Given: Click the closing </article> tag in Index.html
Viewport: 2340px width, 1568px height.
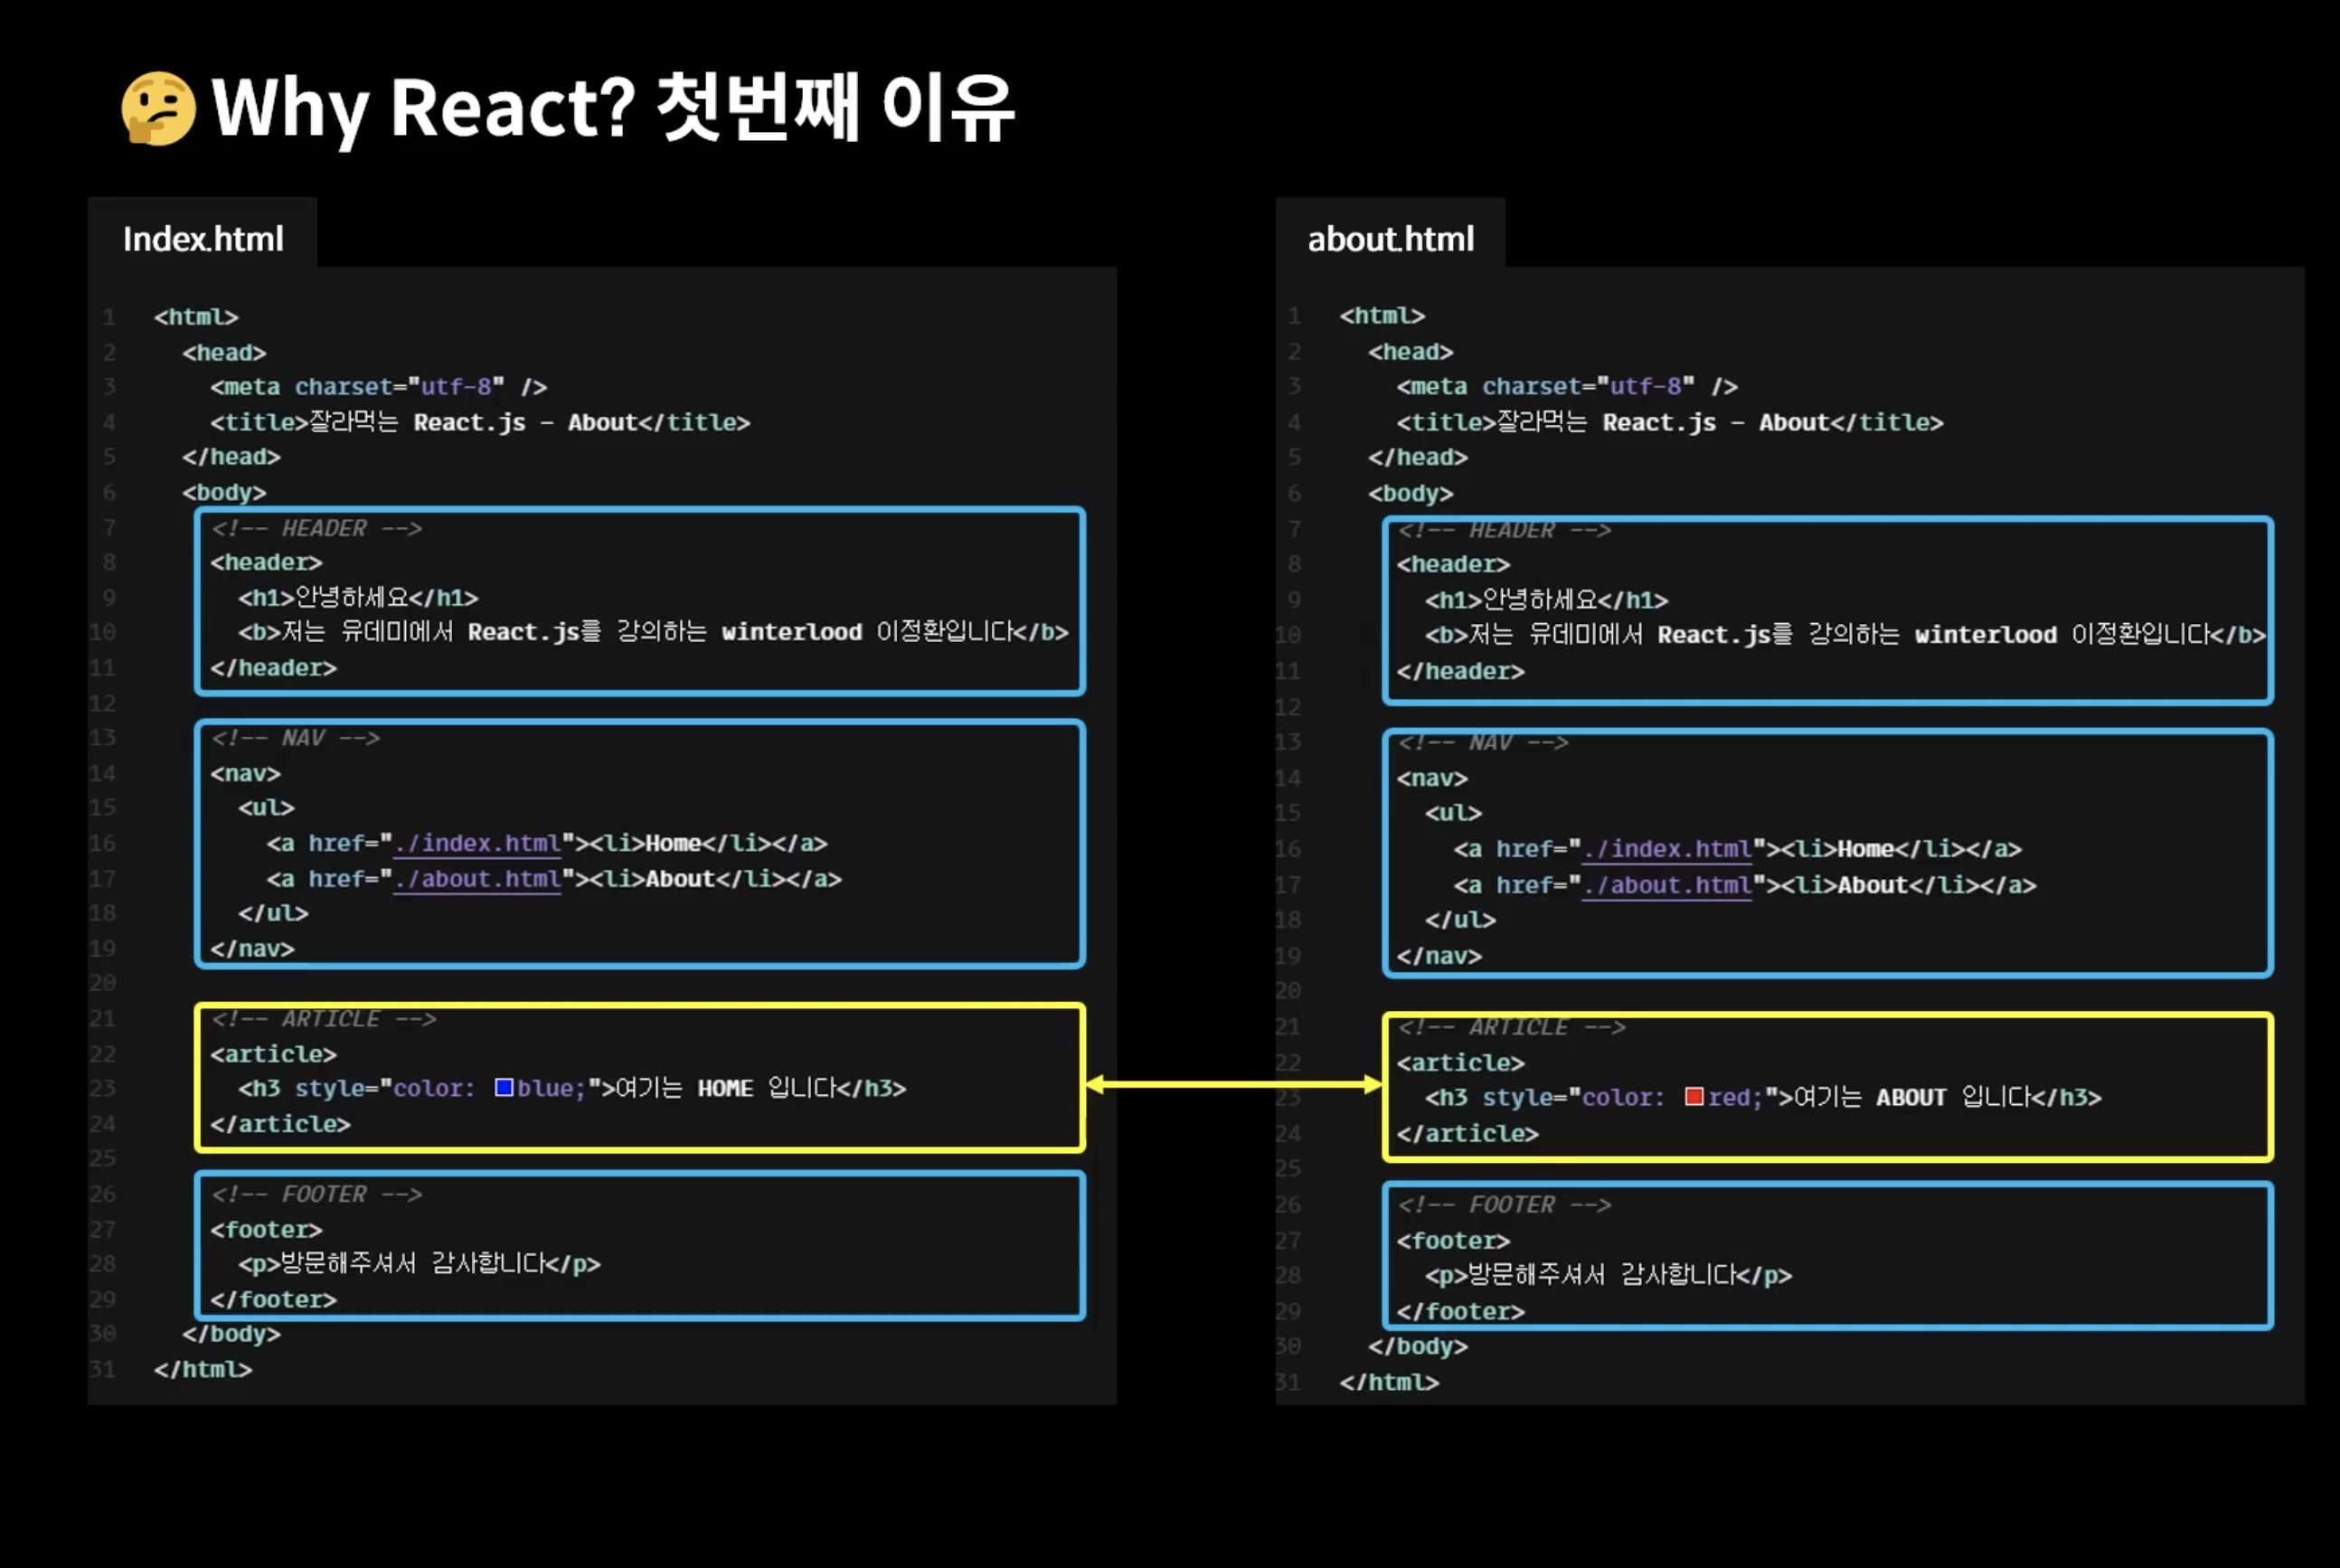Looking at the screenshot, I should 280,1124.
